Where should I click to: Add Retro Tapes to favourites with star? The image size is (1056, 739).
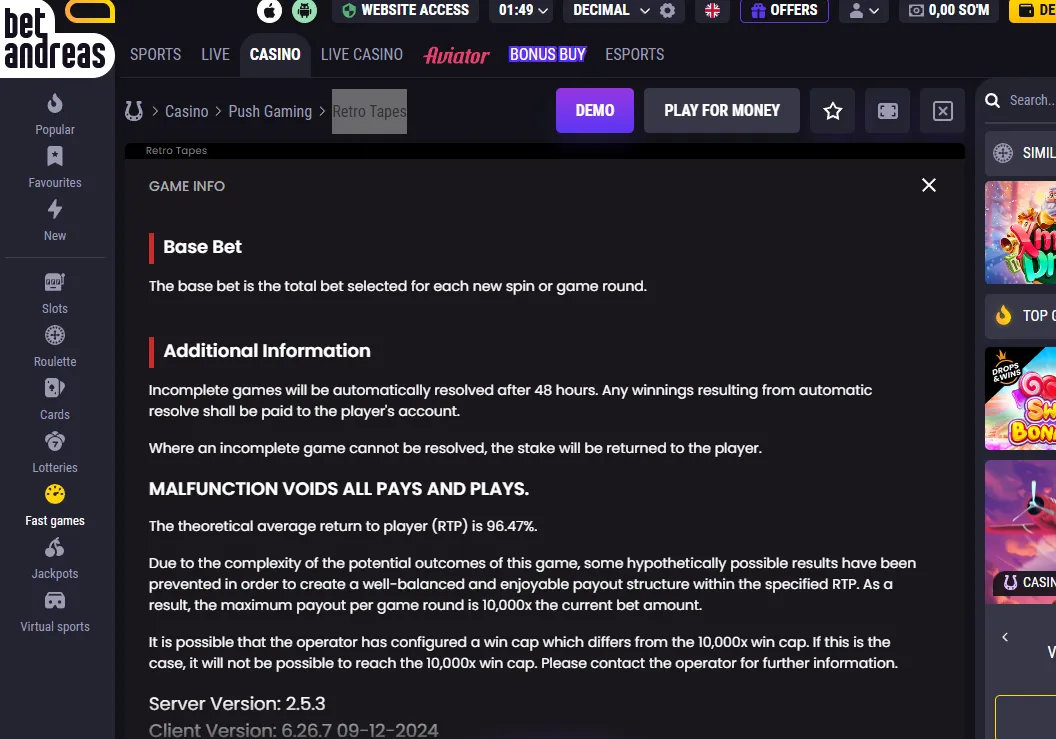click(x=832, y=110)
